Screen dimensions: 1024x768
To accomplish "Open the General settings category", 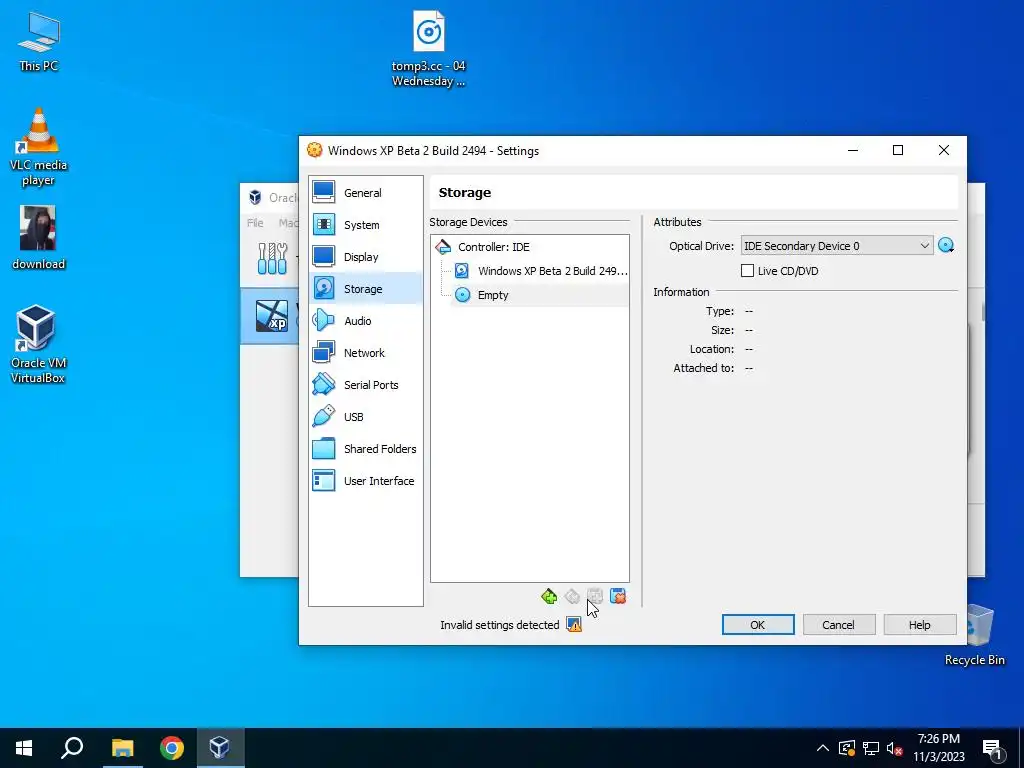I will coord(365,193).
